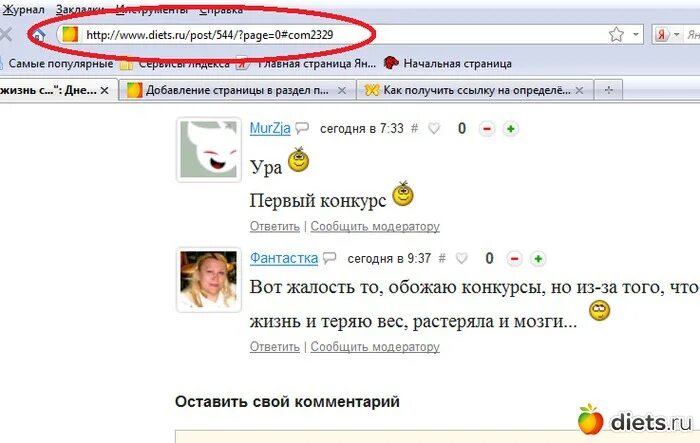Click the smiley after 'Первый конкурс'
Image resolution: width=700 pixels, height=443 pixels.
(x=403, y=193)
